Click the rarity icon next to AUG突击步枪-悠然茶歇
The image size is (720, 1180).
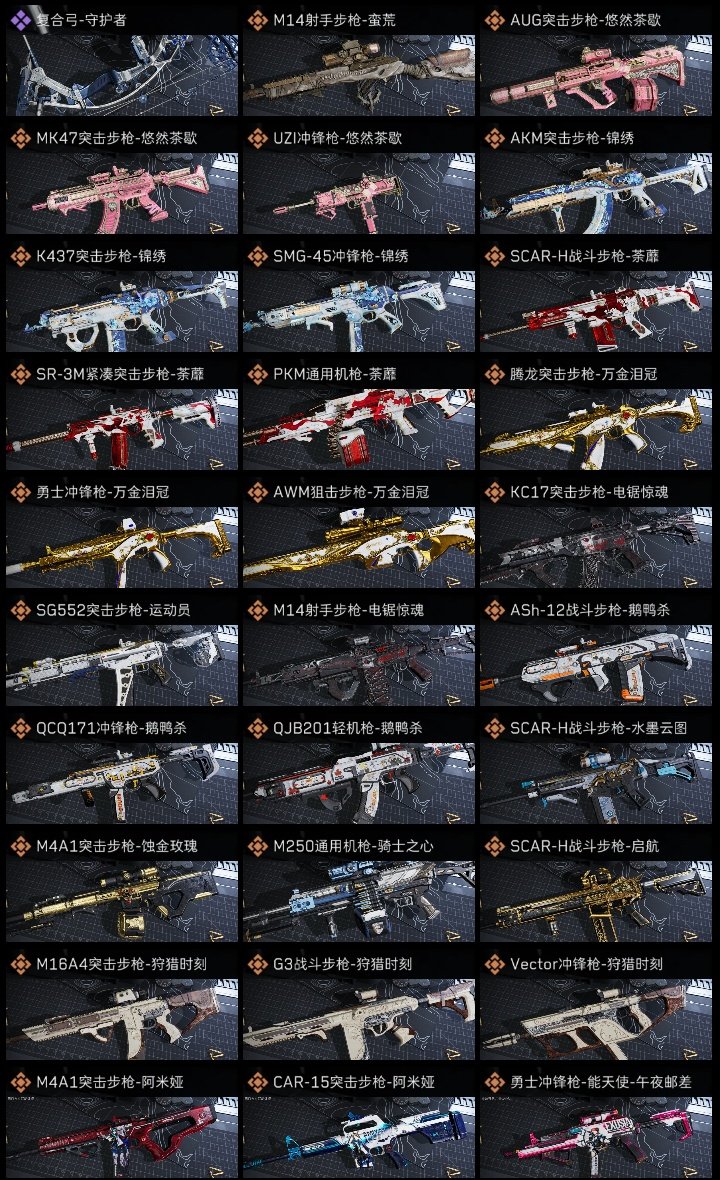[x=495, y=20]
